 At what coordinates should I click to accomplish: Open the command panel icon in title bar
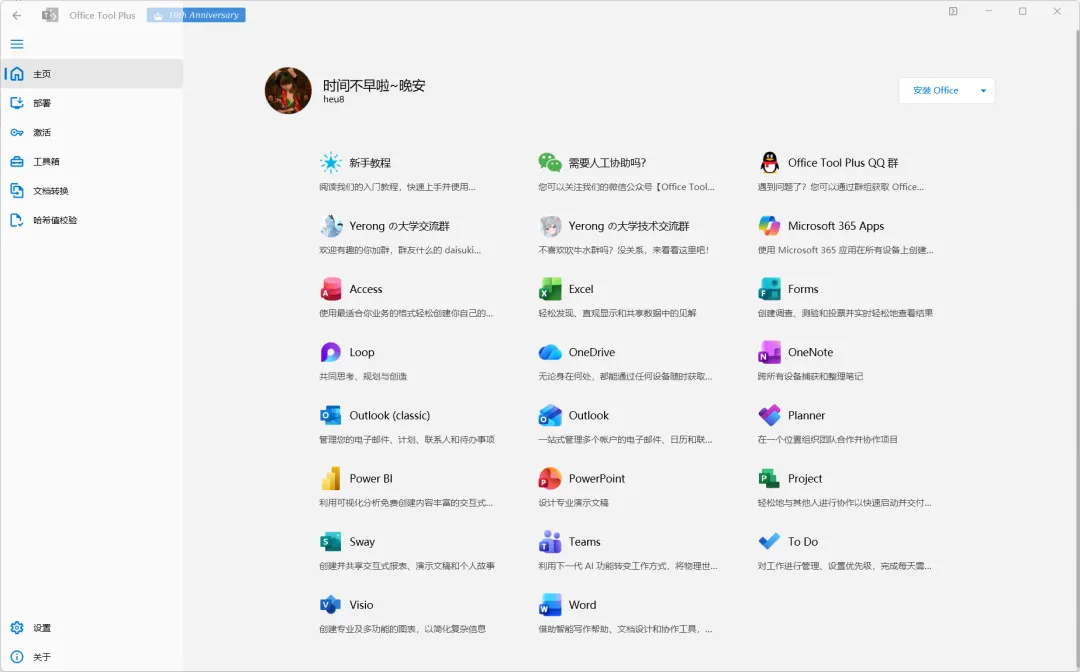(953, 11)
